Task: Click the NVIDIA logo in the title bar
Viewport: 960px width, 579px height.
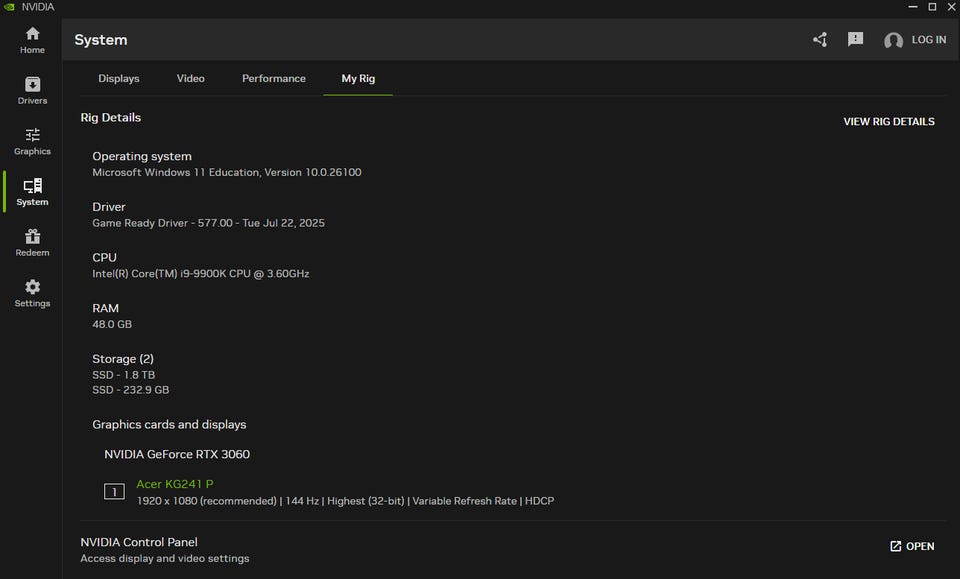Action: (9, 7)
